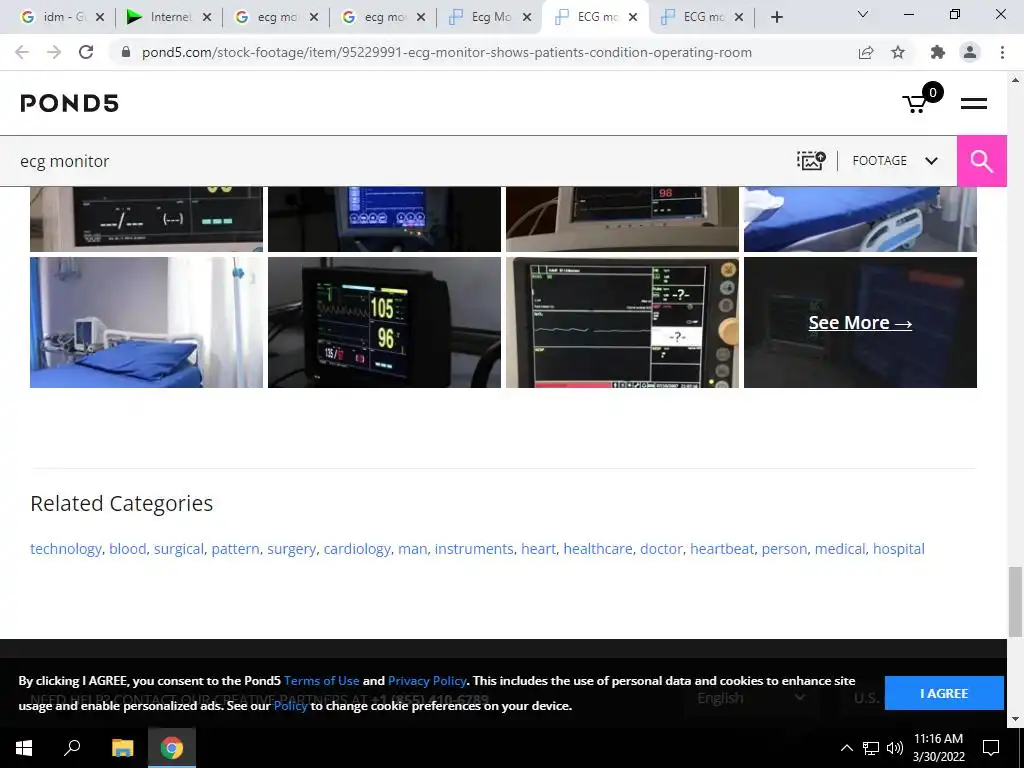Open the doctor category link

661,549
